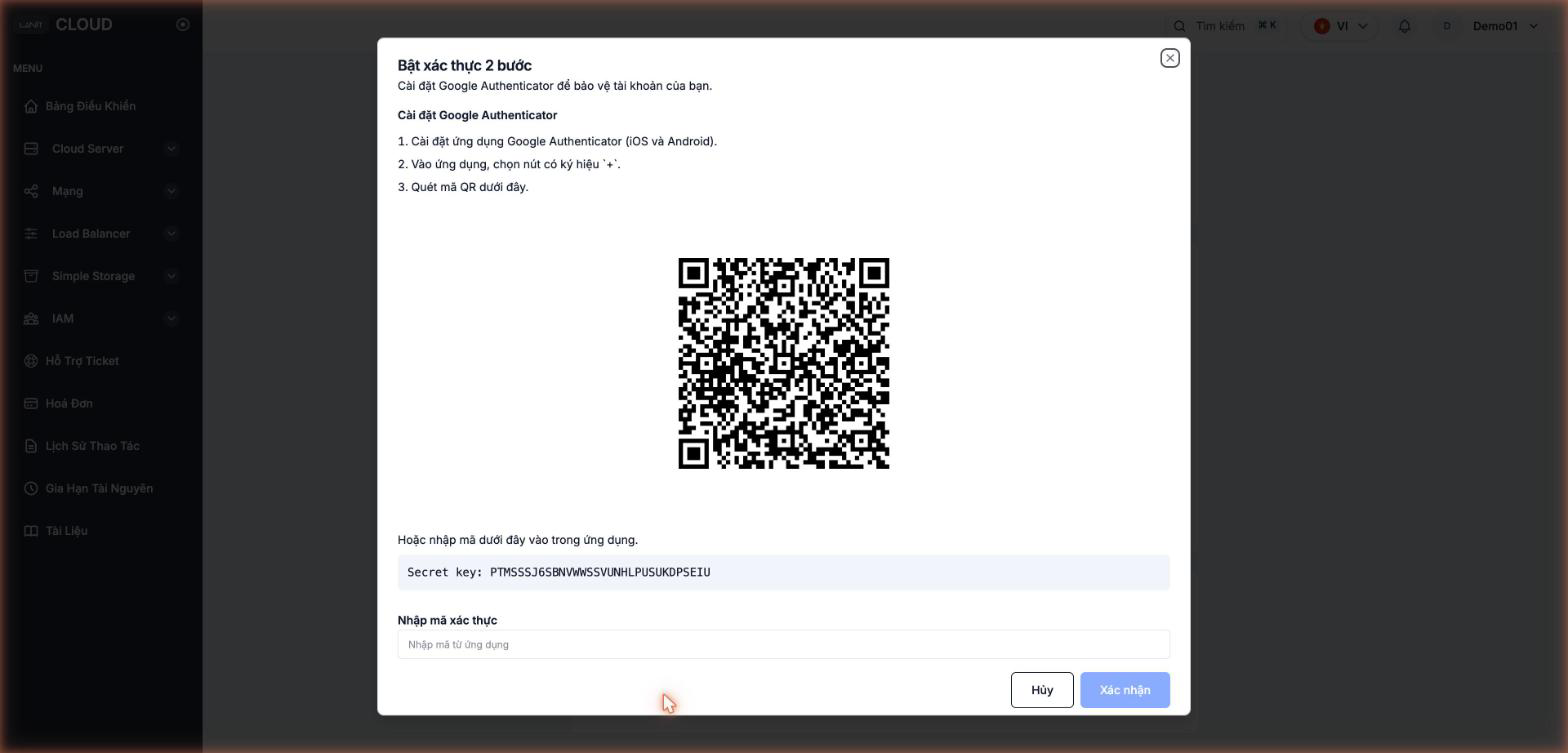Click the circular icon beside CLOUD logo

click(183, 25)
